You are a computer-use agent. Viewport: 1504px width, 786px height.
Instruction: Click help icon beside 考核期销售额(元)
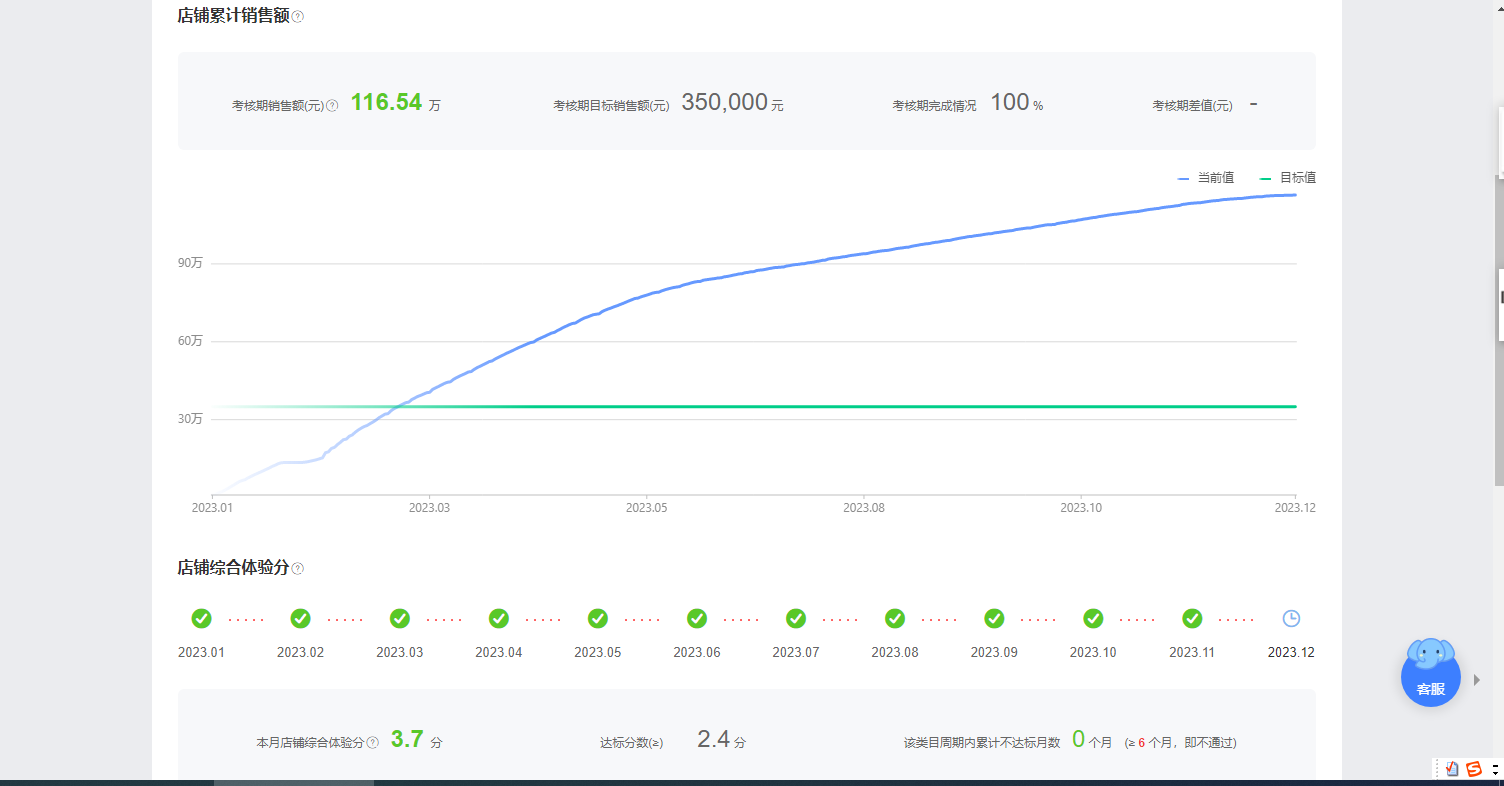pos(332,105)
